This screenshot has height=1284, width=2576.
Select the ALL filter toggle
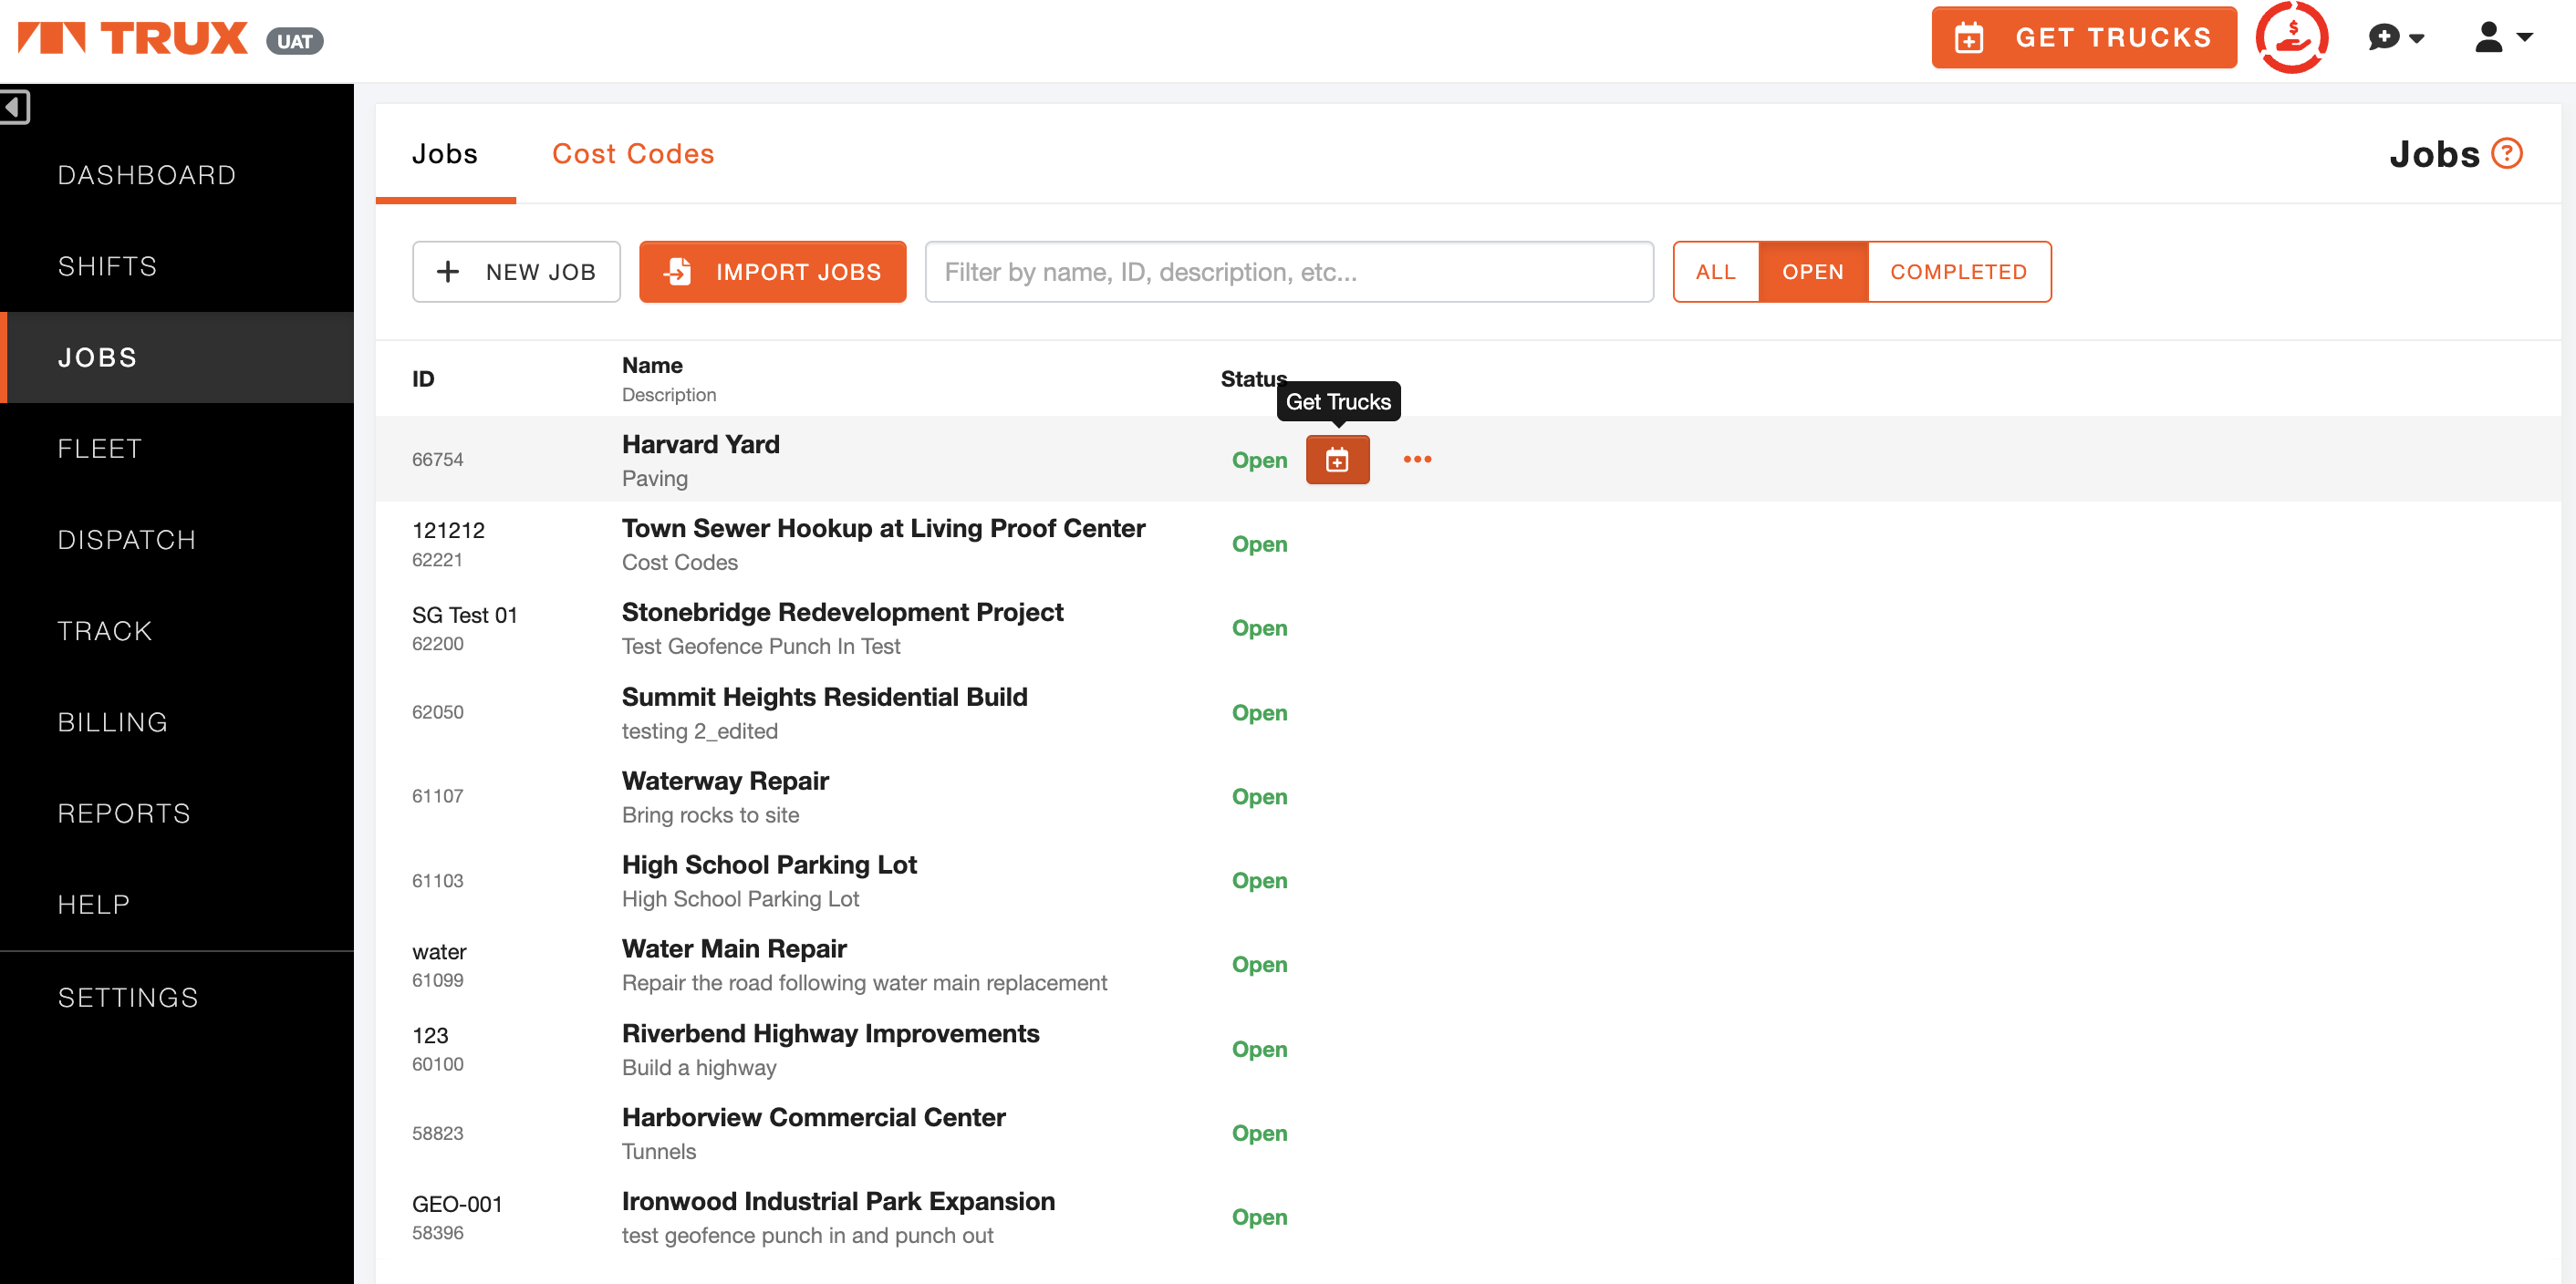click(x=1715, y=272)
